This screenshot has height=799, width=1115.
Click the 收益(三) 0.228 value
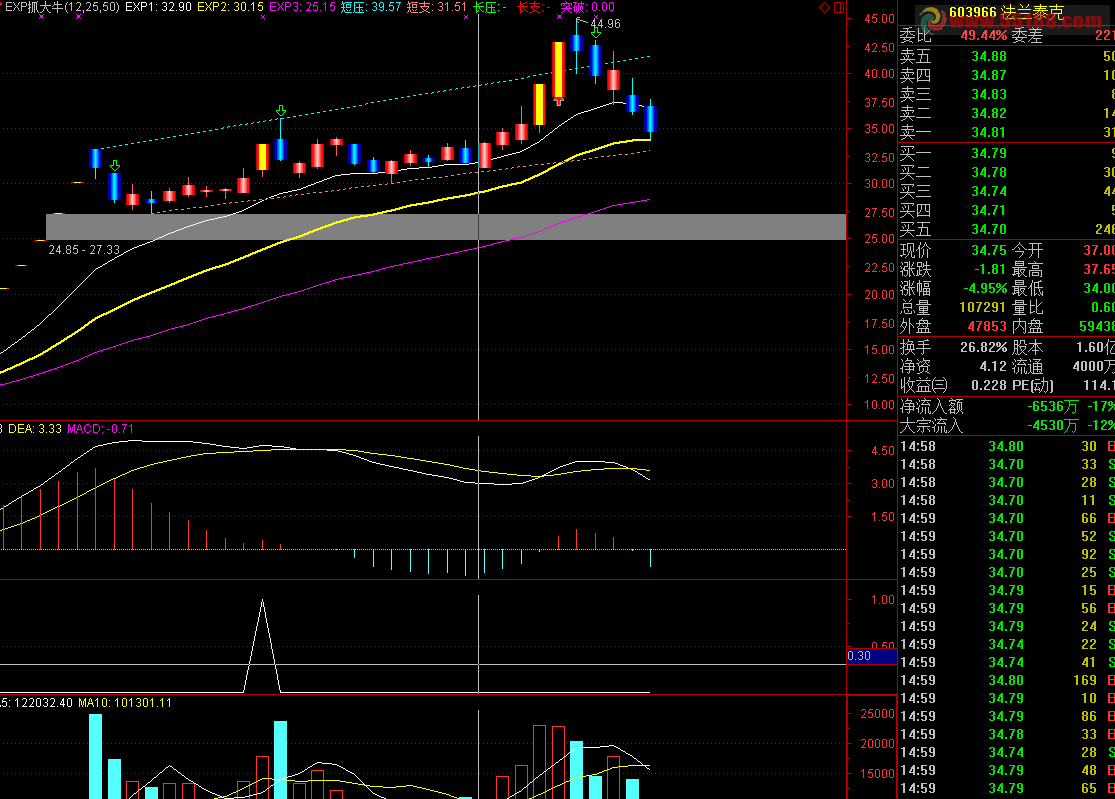coord(989,385)
